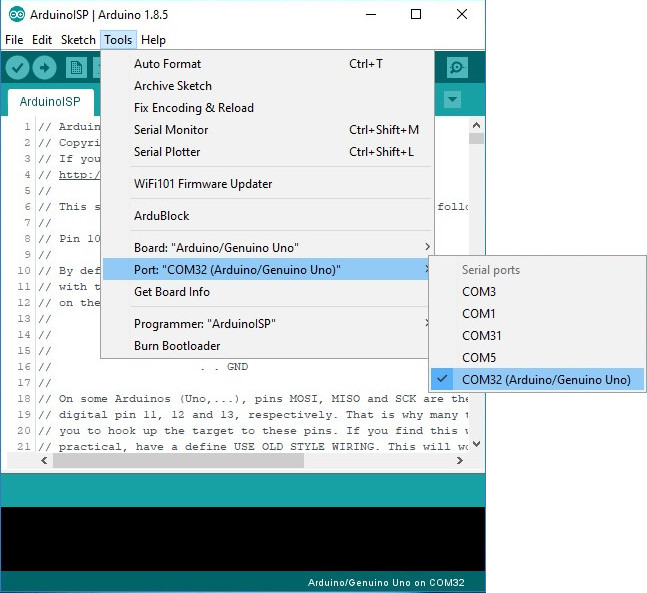Click line number 19 in the gutter
The height and width of the screenshot is (593, 647).
pyautogui.click(x=24, y=415)
